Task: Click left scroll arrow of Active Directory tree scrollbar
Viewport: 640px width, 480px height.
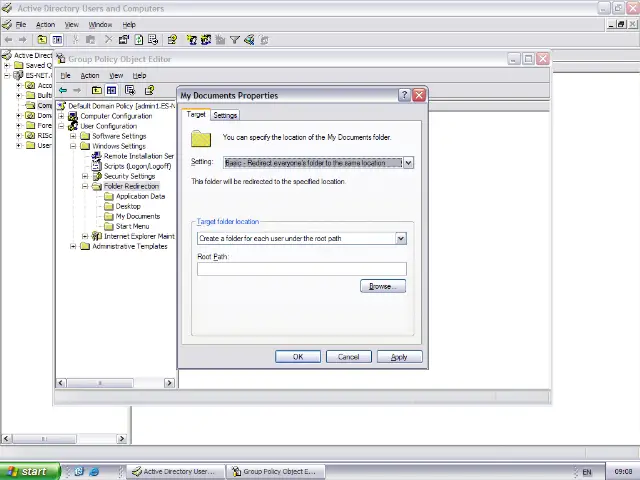Action: coord(6,439)
